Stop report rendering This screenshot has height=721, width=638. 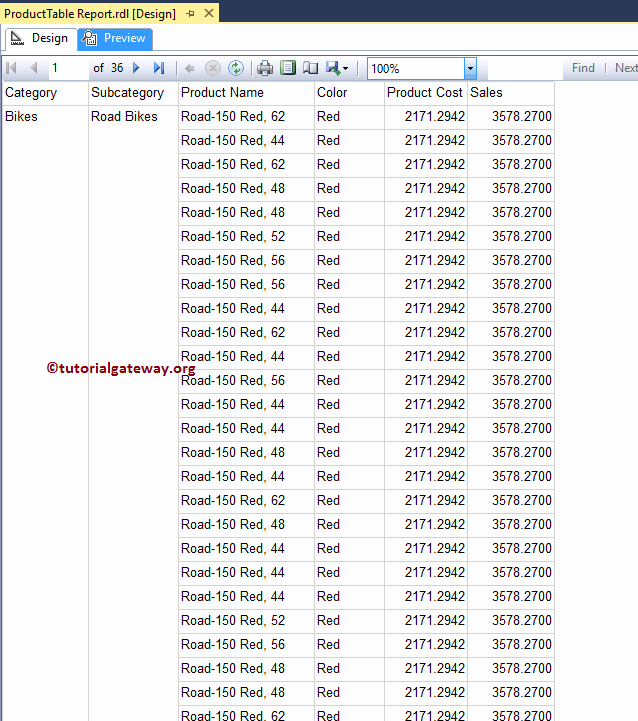coord(213,68)
